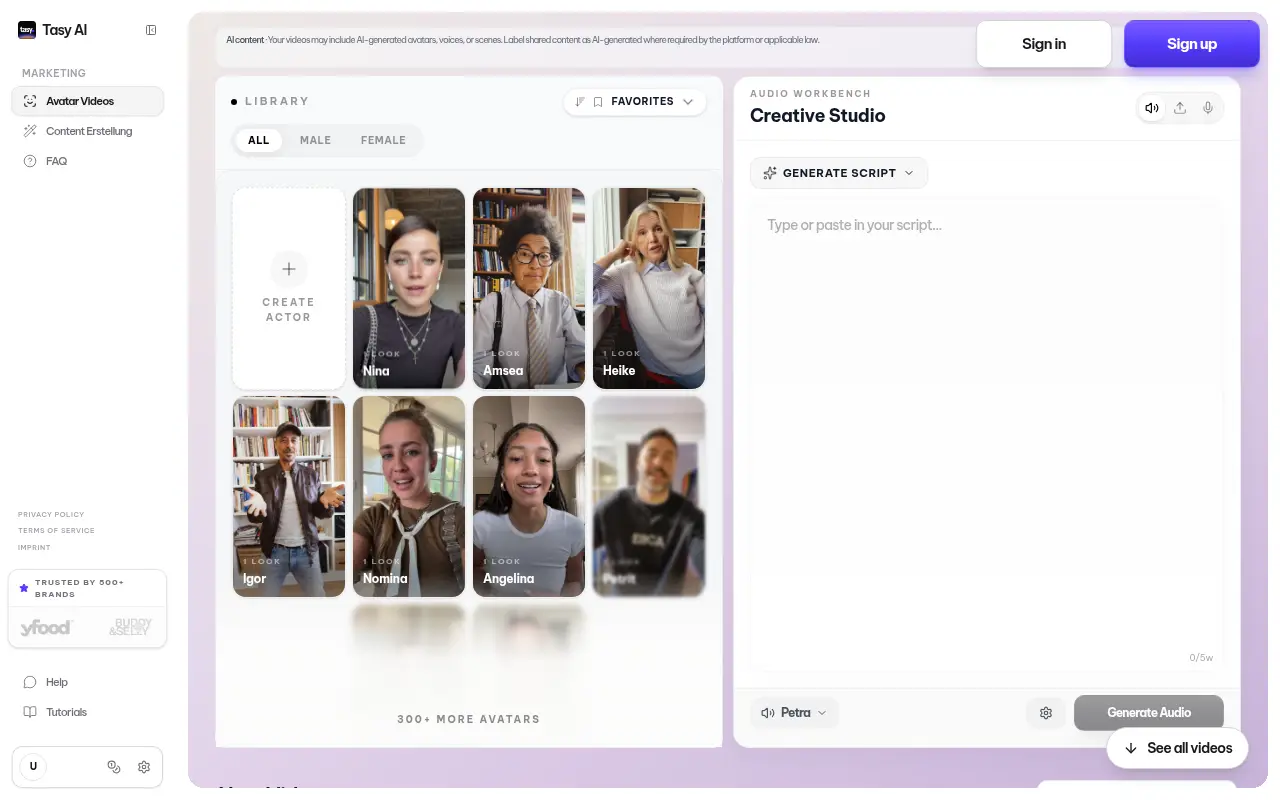1280x800 pixels.
Task: Click the AI content notice text
Action: pyautogui.click(x=523, y=40)
